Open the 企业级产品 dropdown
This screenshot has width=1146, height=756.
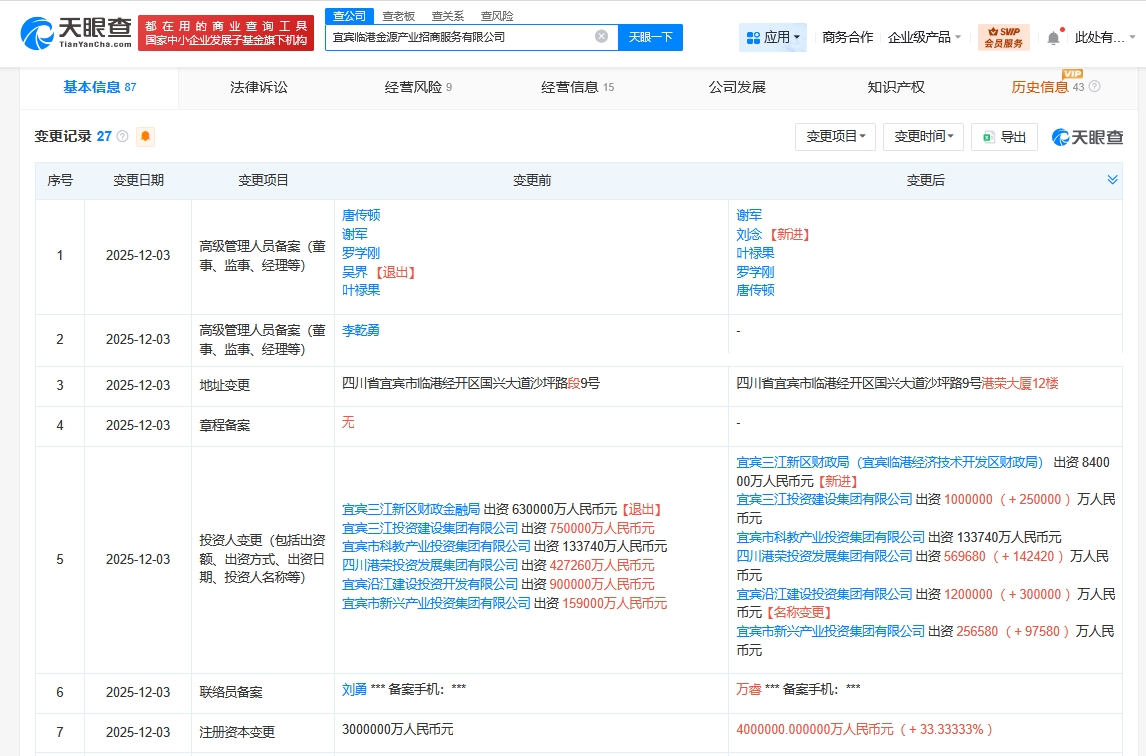coord(924,38)
